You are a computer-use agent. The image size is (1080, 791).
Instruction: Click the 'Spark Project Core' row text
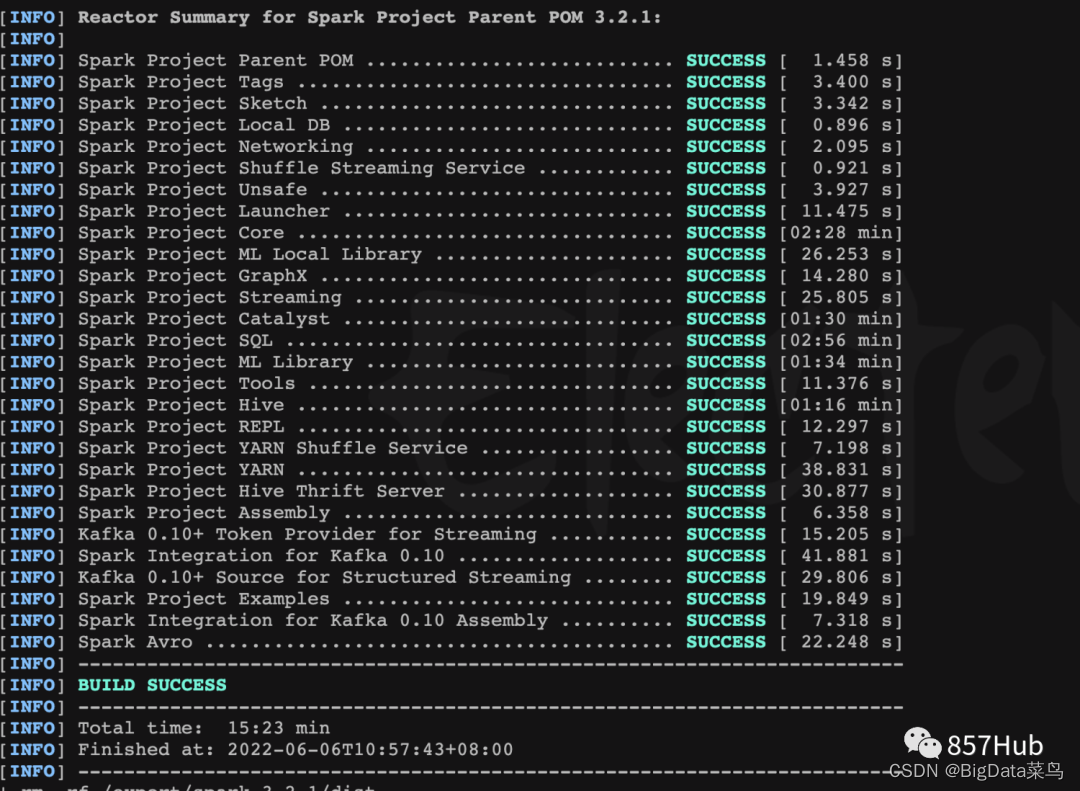(x=180, y=233)
